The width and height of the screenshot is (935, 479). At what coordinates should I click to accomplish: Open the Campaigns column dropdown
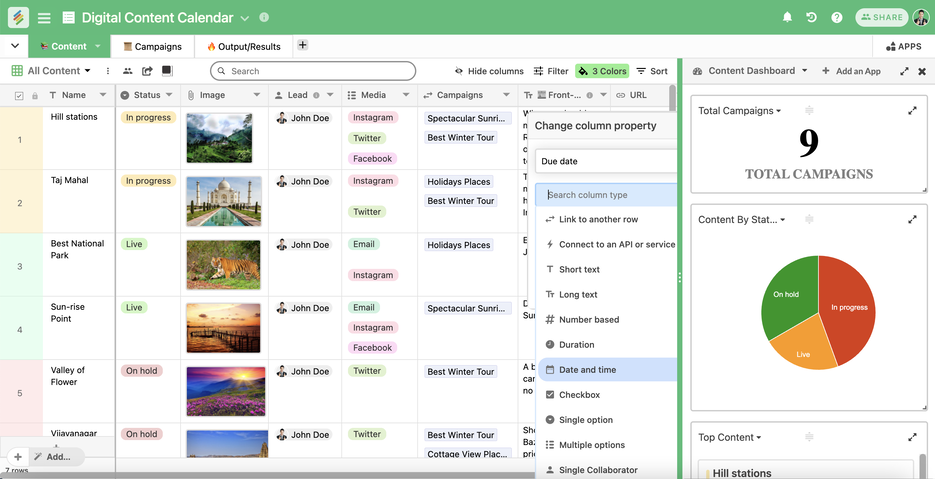(x=506, y=95)
